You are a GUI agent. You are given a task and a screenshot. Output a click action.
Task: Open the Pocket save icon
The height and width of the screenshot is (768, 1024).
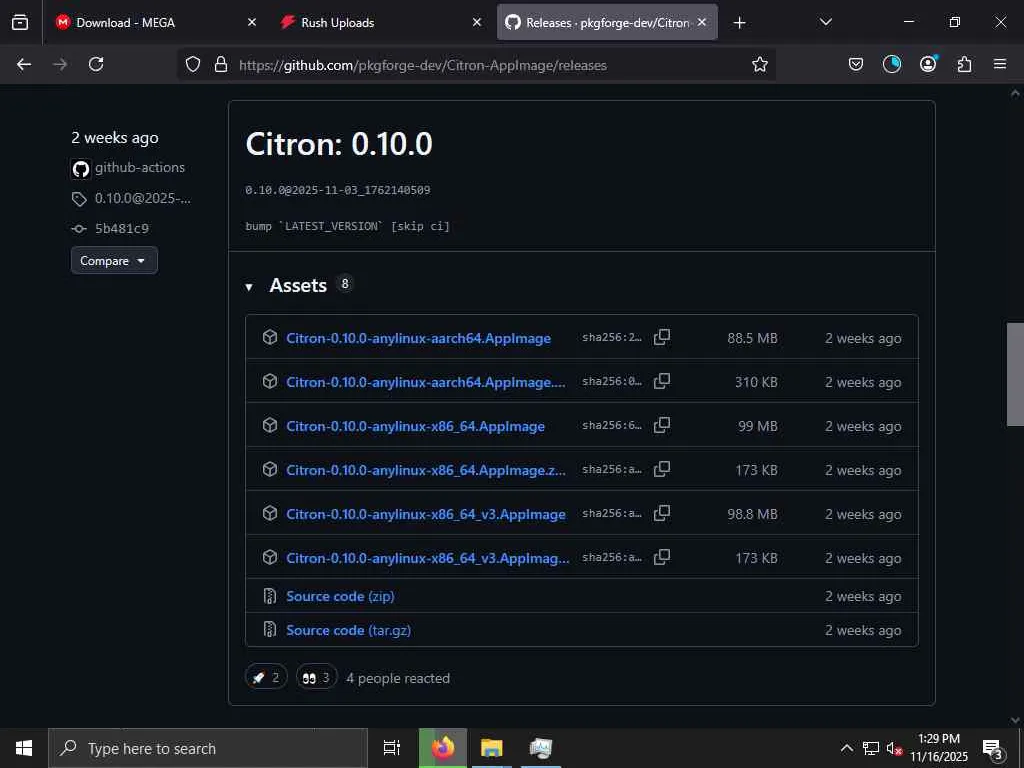point(856,65)
